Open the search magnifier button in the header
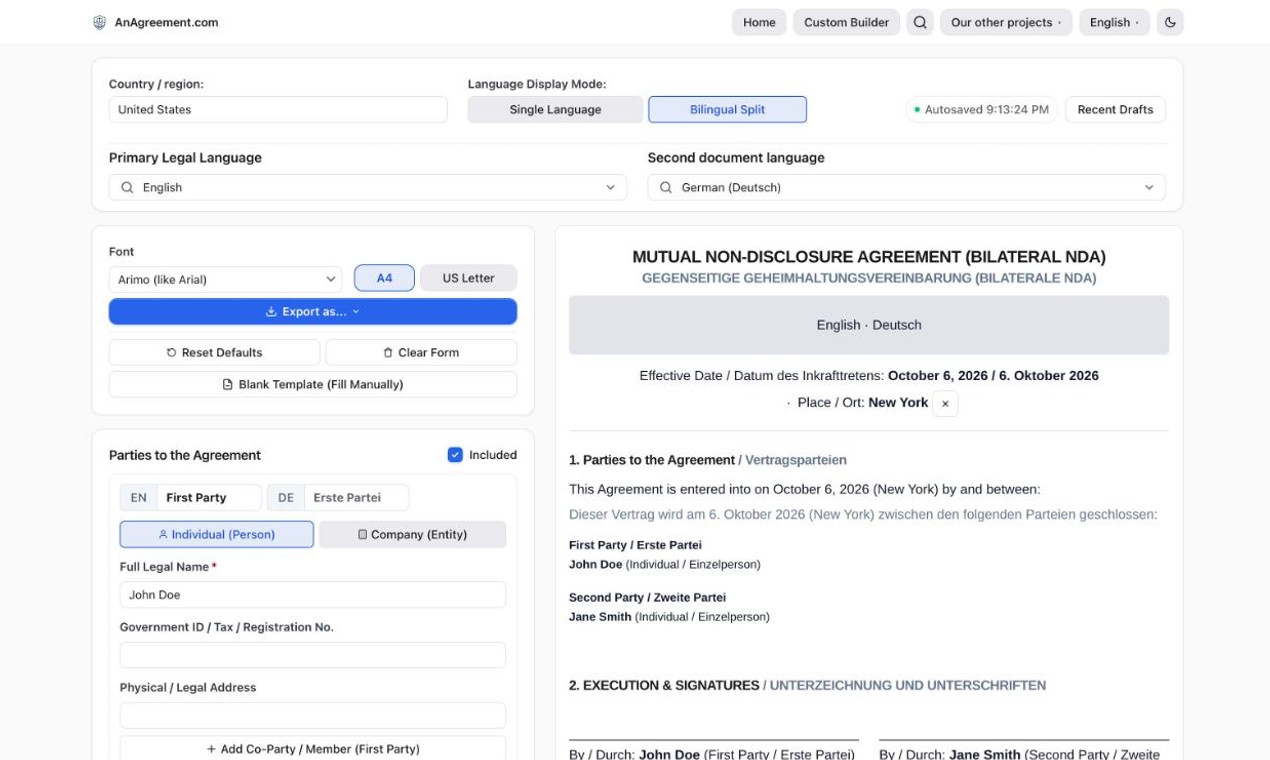The height and width of the screenshot is (760, 1270). [920, 22]
